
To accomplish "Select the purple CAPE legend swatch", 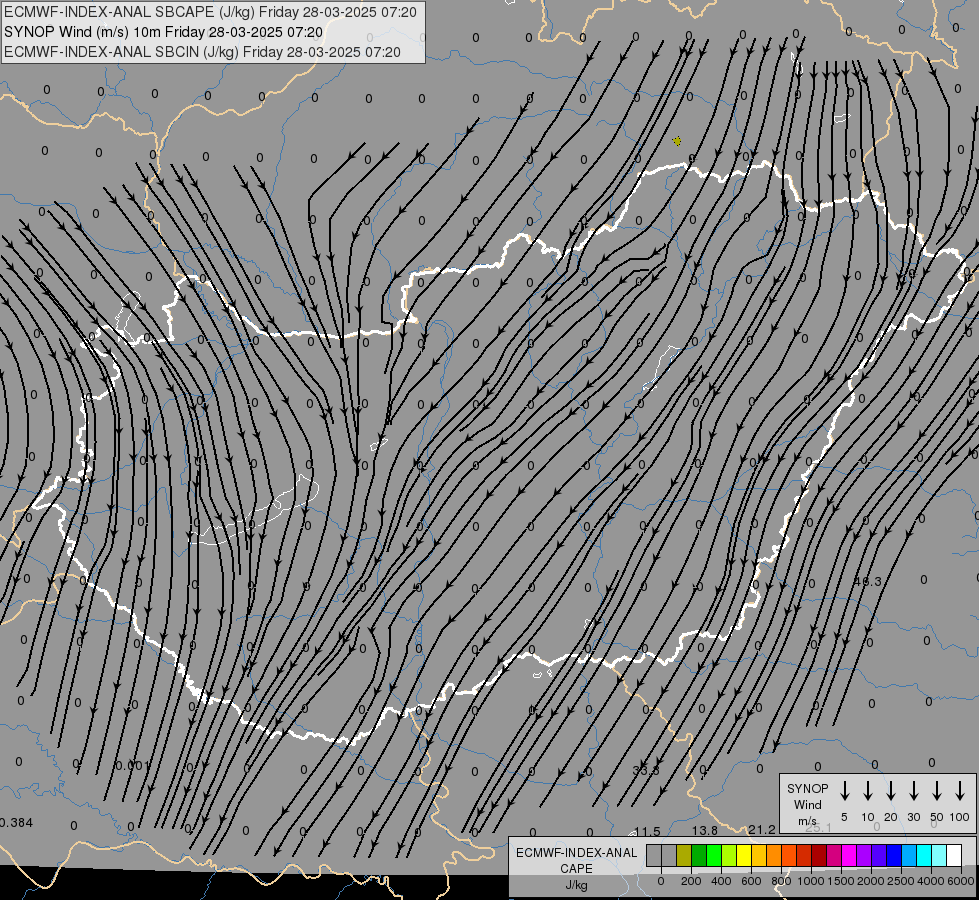I will (864, 855).
